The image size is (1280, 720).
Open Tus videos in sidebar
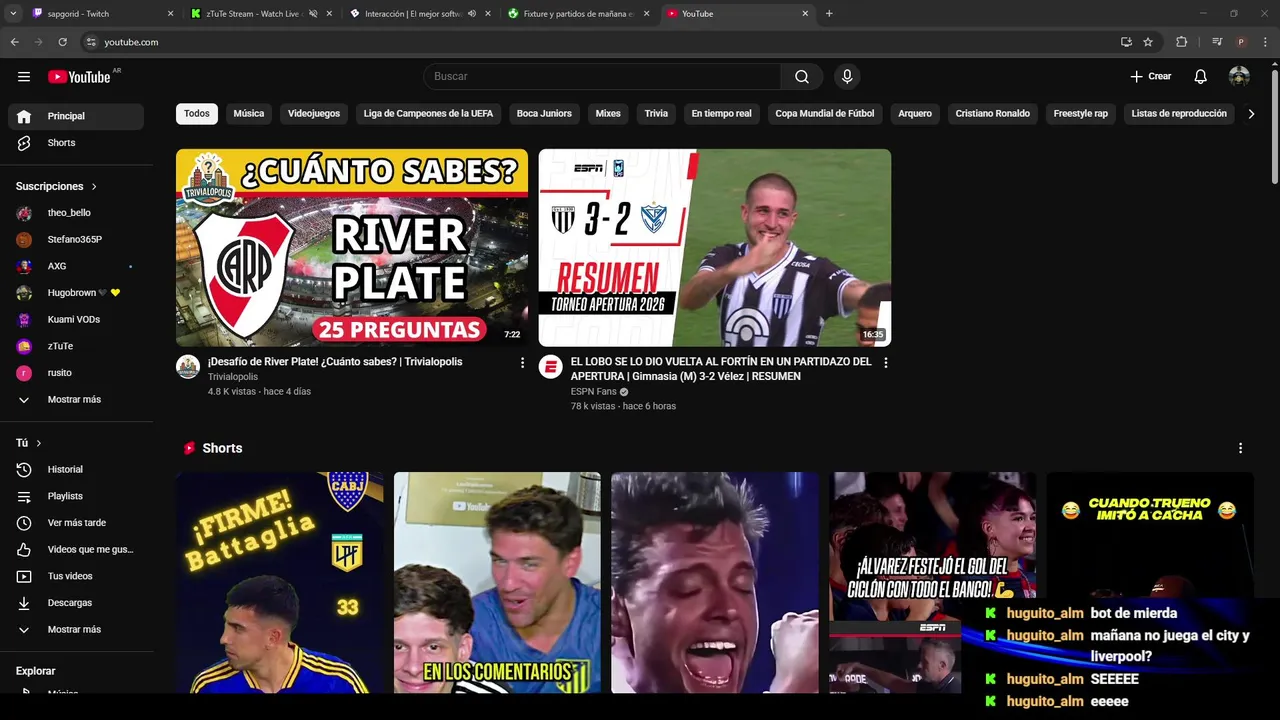point(76,576)
